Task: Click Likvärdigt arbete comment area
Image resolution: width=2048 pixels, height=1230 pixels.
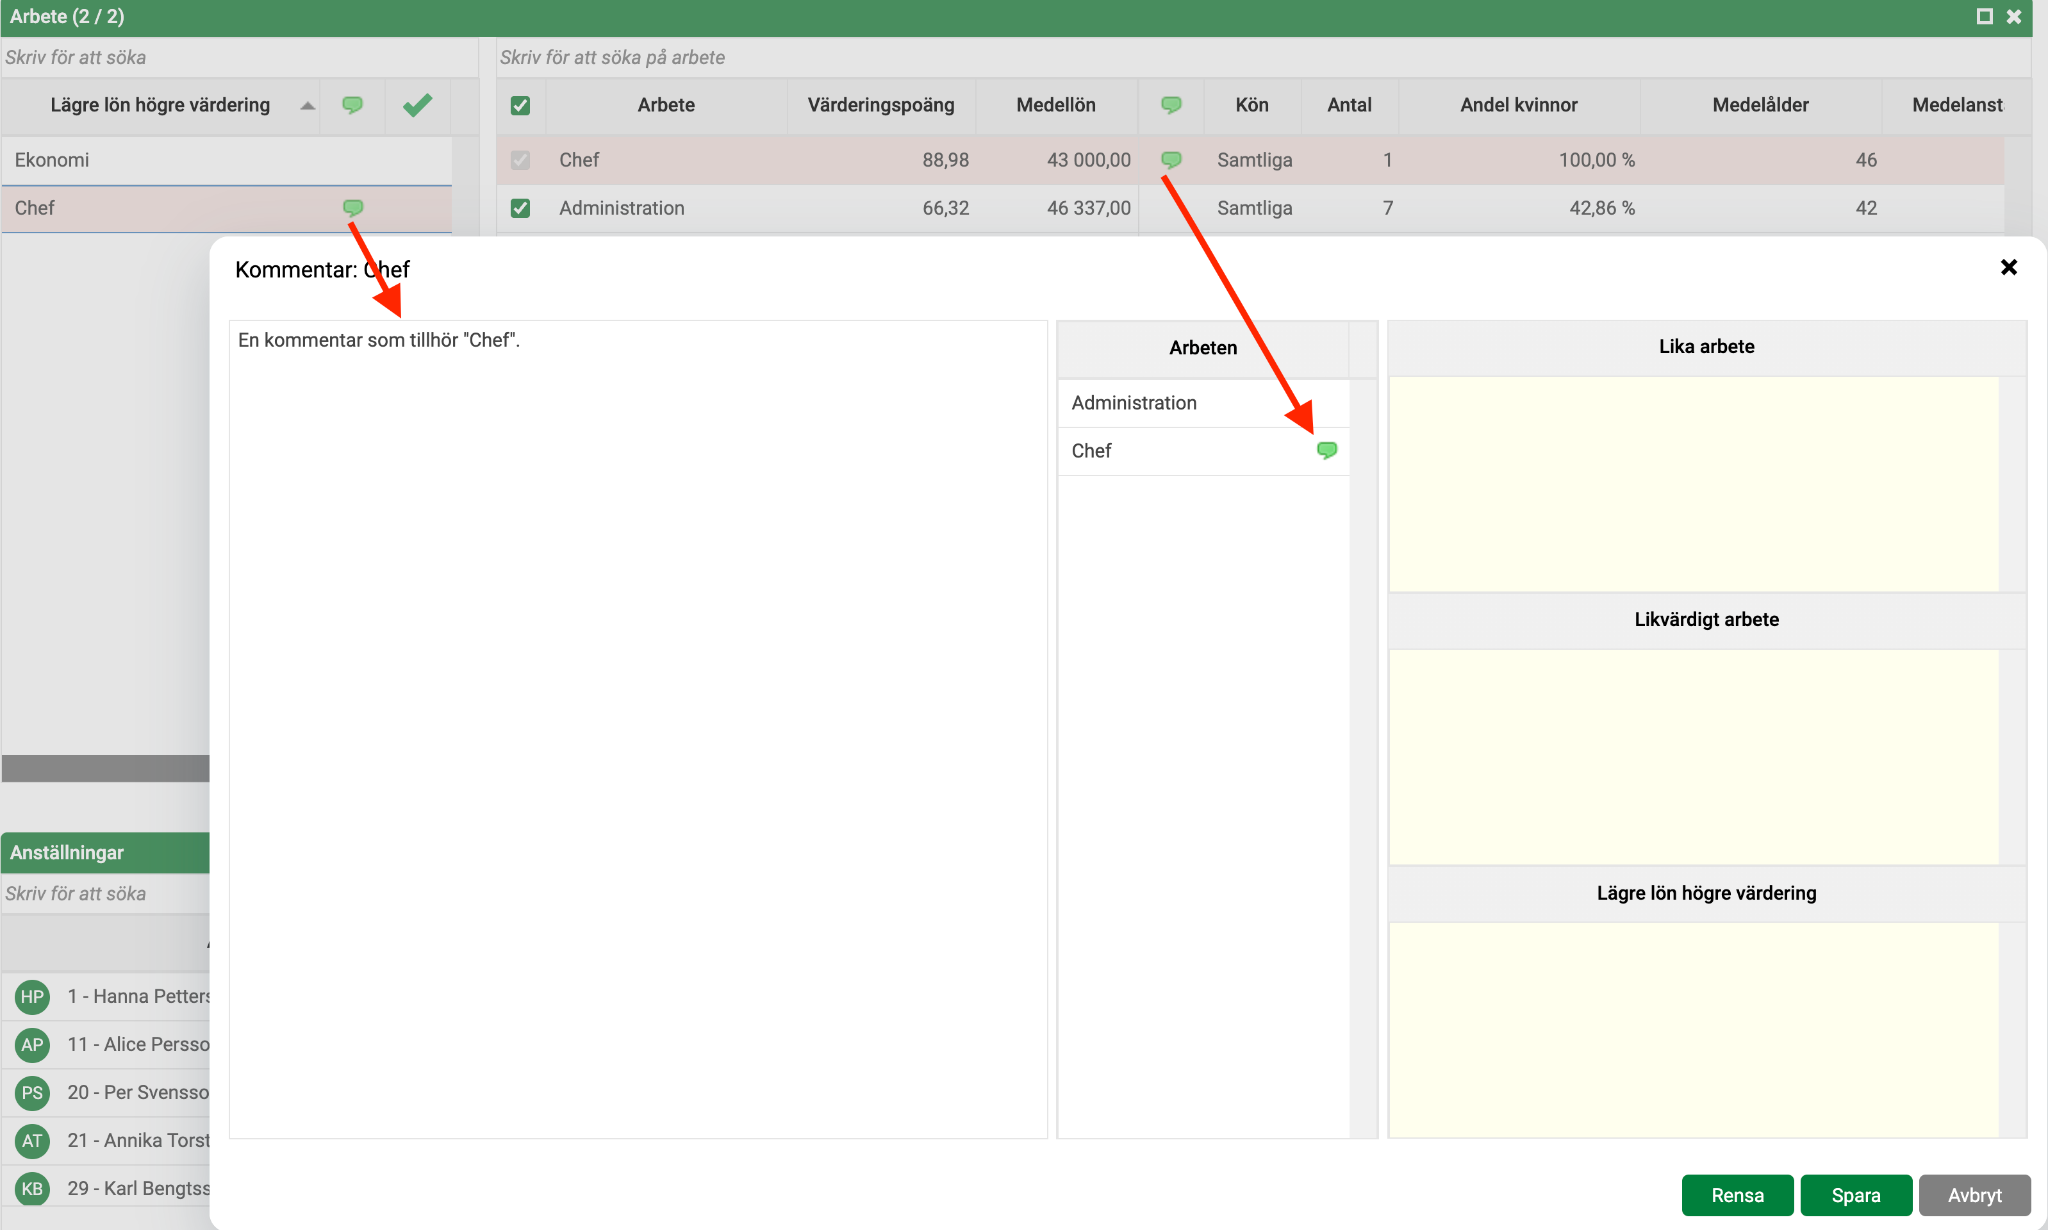Action: tap(1694, 757)
